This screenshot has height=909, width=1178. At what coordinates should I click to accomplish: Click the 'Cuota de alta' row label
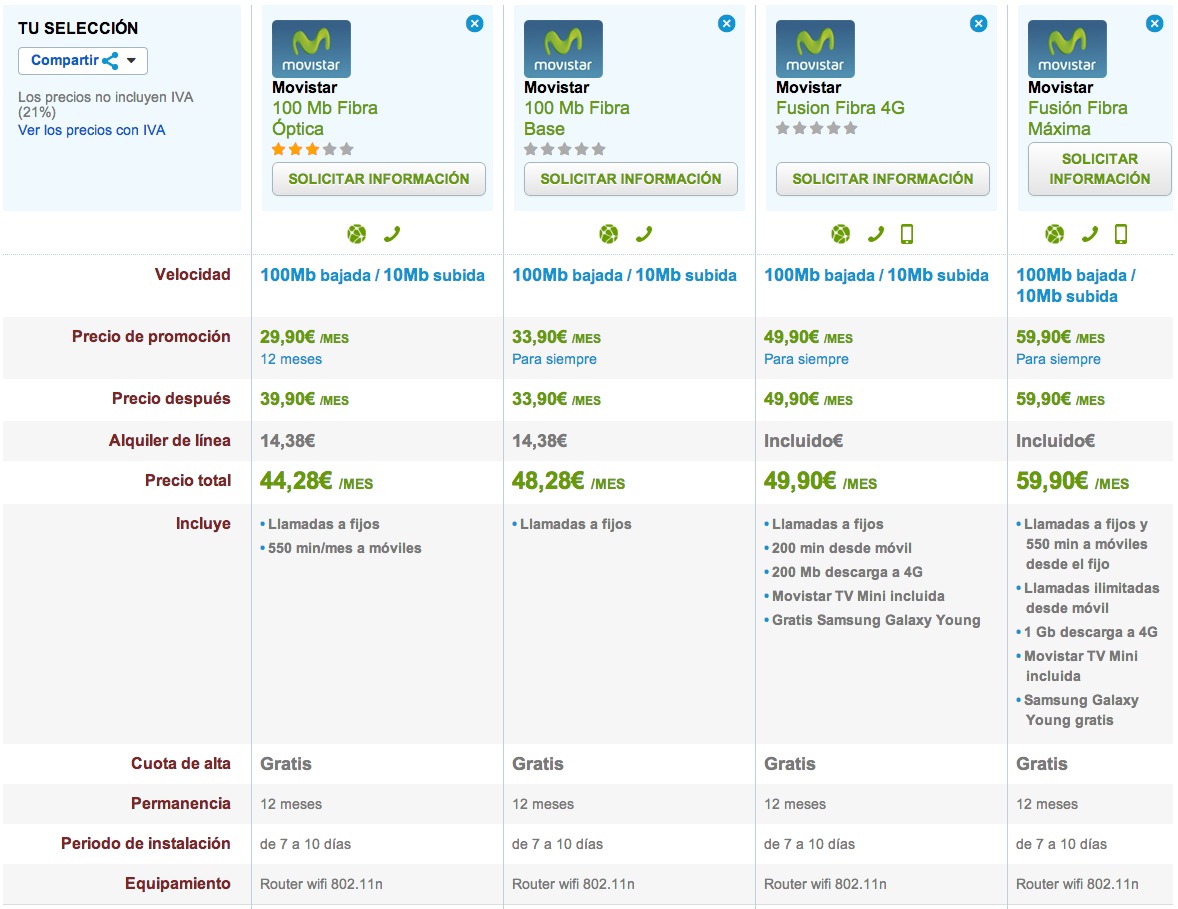[180, 763]
